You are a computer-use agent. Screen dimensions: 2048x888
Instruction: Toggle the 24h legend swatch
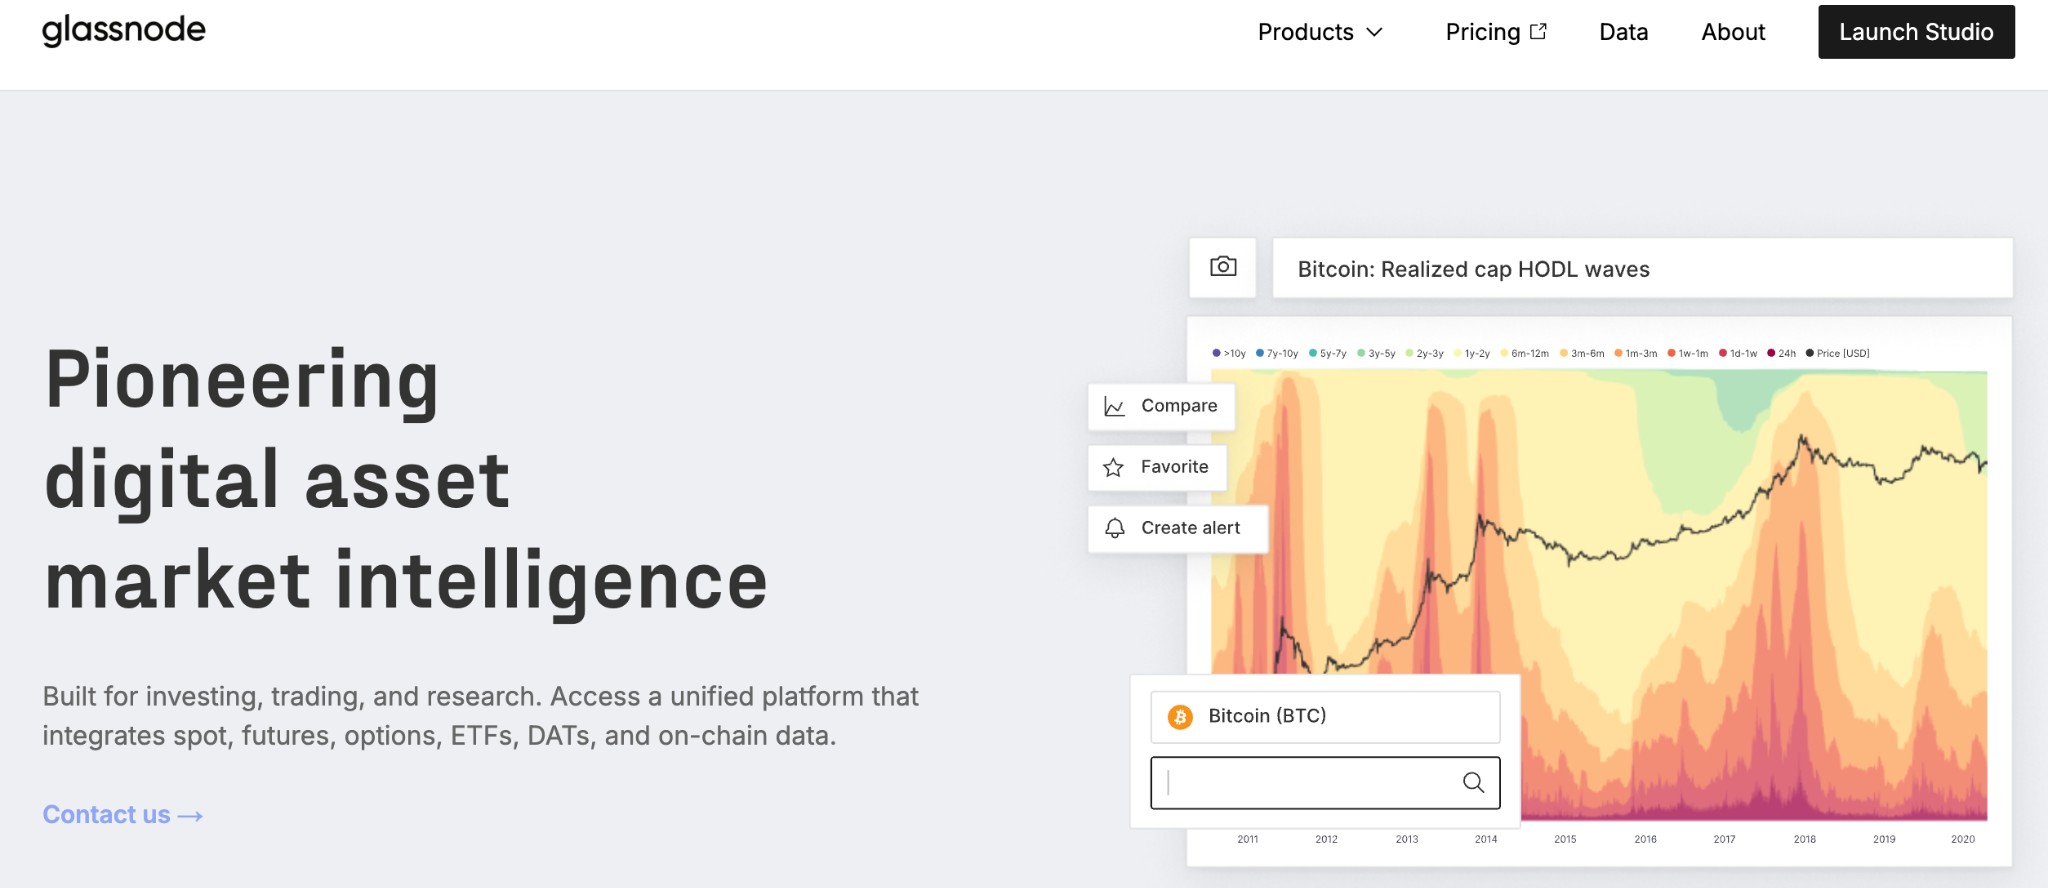1771,353
